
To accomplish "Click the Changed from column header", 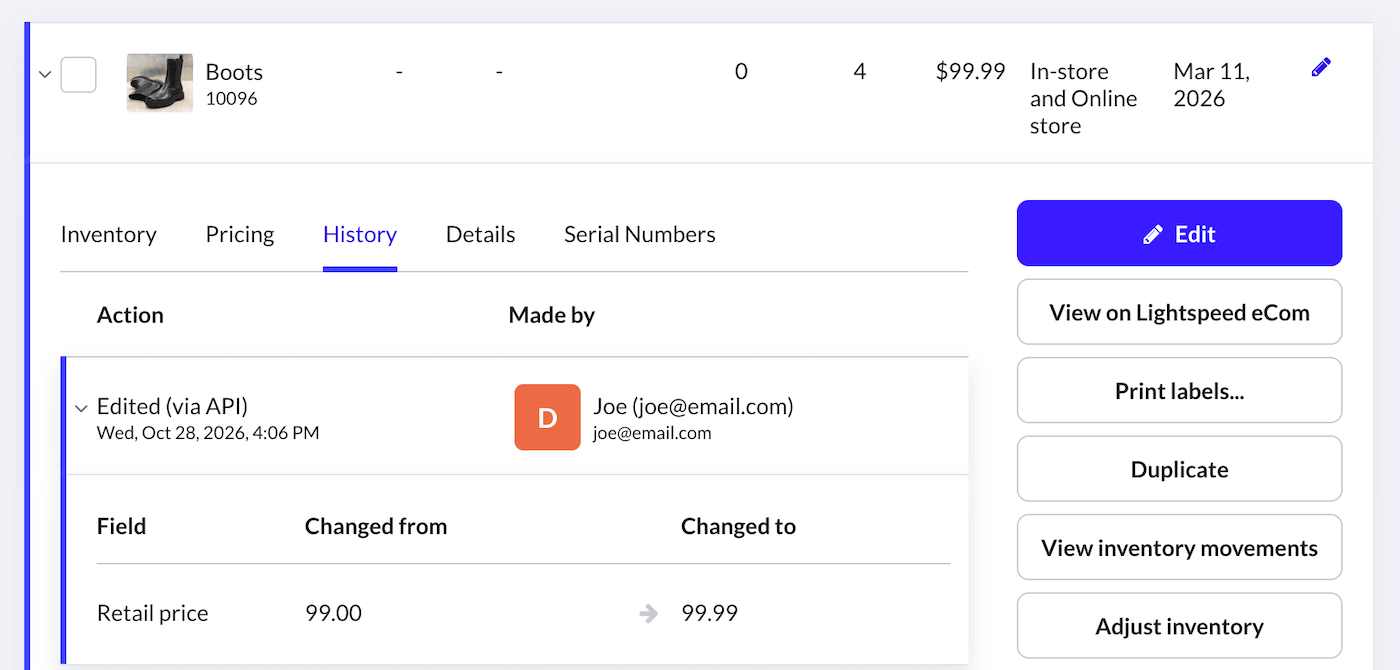I will [x=376, y=526].
